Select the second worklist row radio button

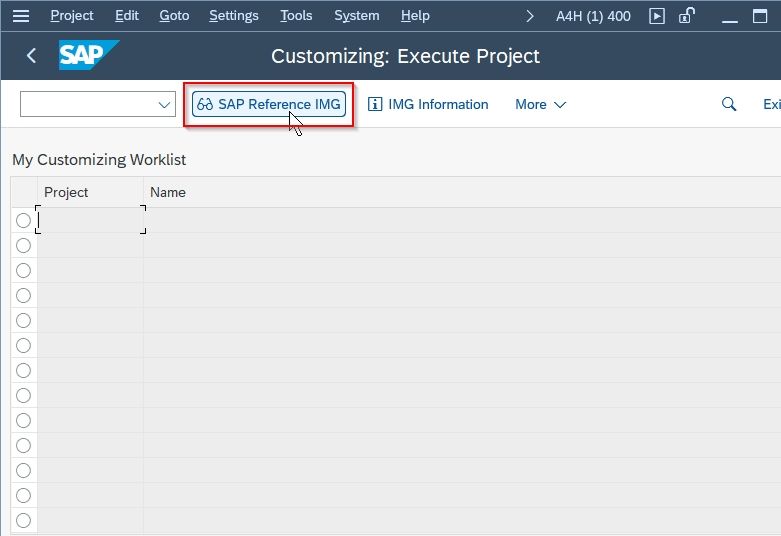pos(23,245)
